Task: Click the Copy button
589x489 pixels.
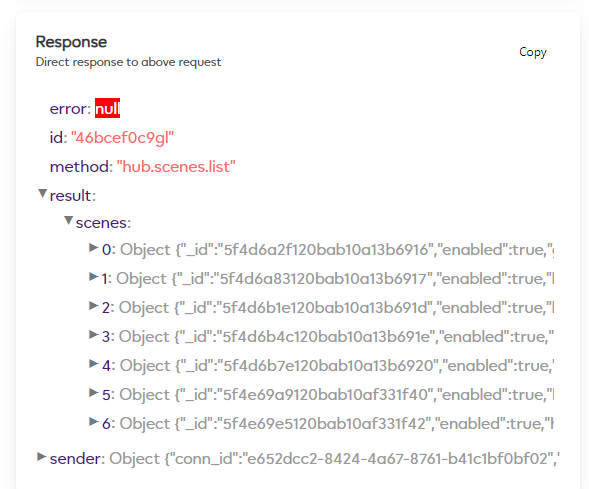Action: click(533, 52)
